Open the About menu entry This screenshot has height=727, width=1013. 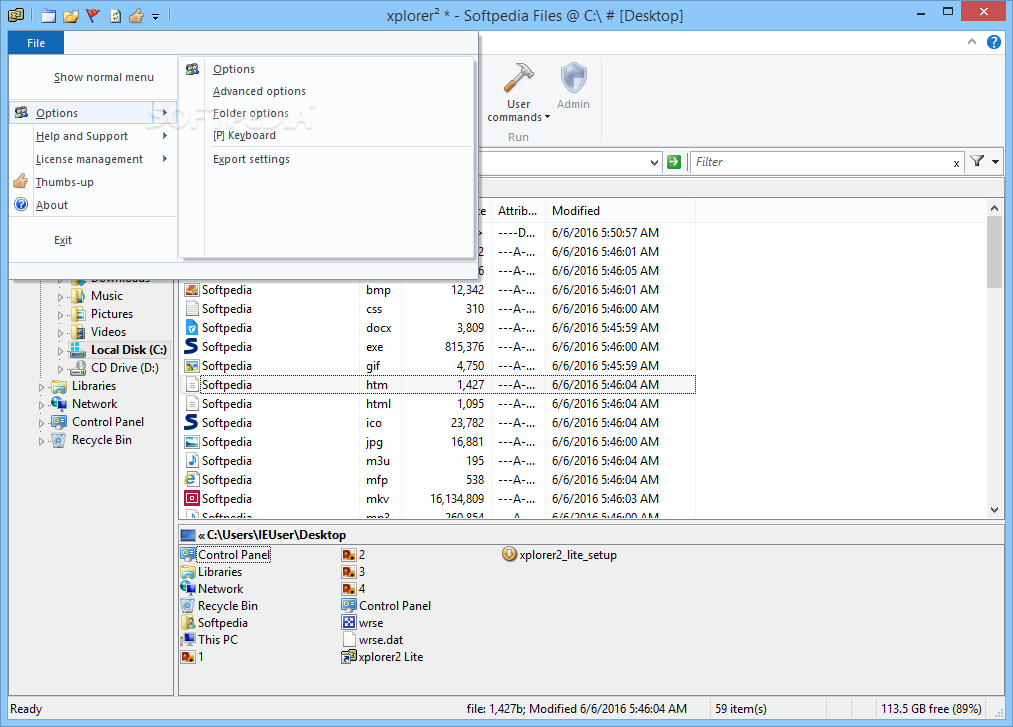click(94, 205)
